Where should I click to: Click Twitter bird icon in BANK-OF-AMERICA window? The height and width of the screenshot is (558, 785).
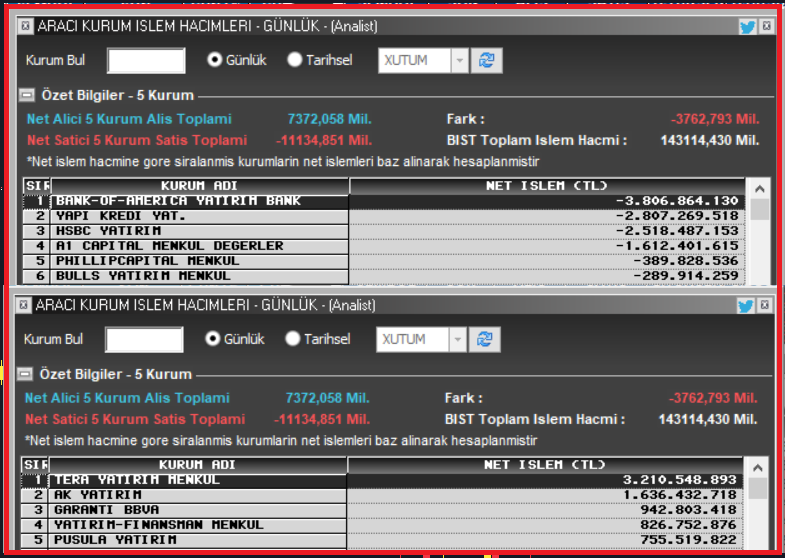pos(747,27)
